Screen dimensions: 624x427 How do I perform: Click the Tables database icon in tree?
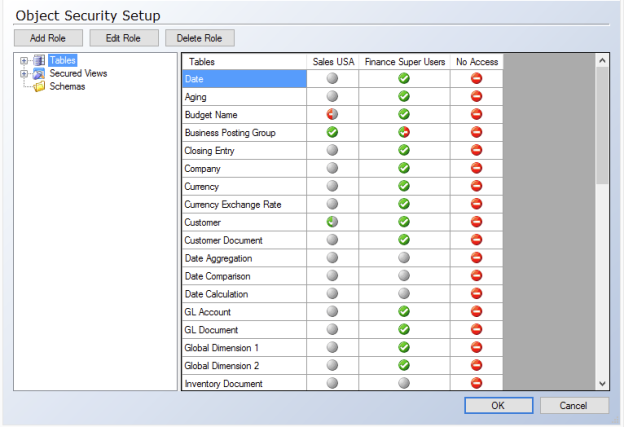[x=39, y=60]
